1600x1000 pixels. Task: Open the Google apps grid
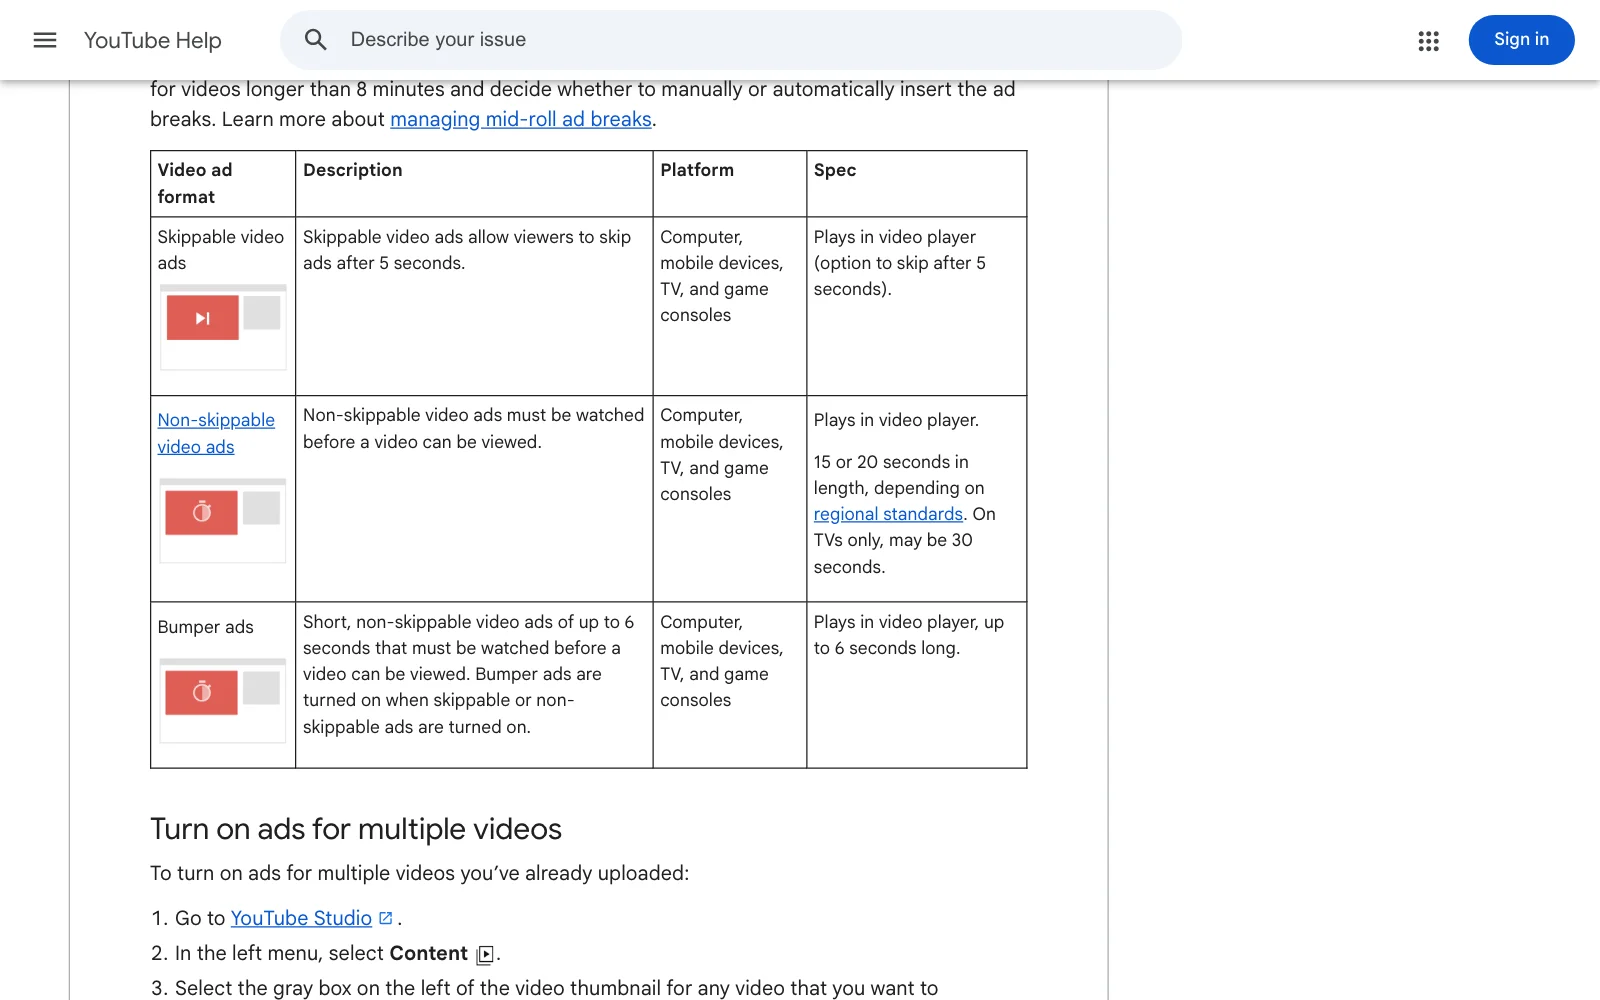(x=1428, y=40)
